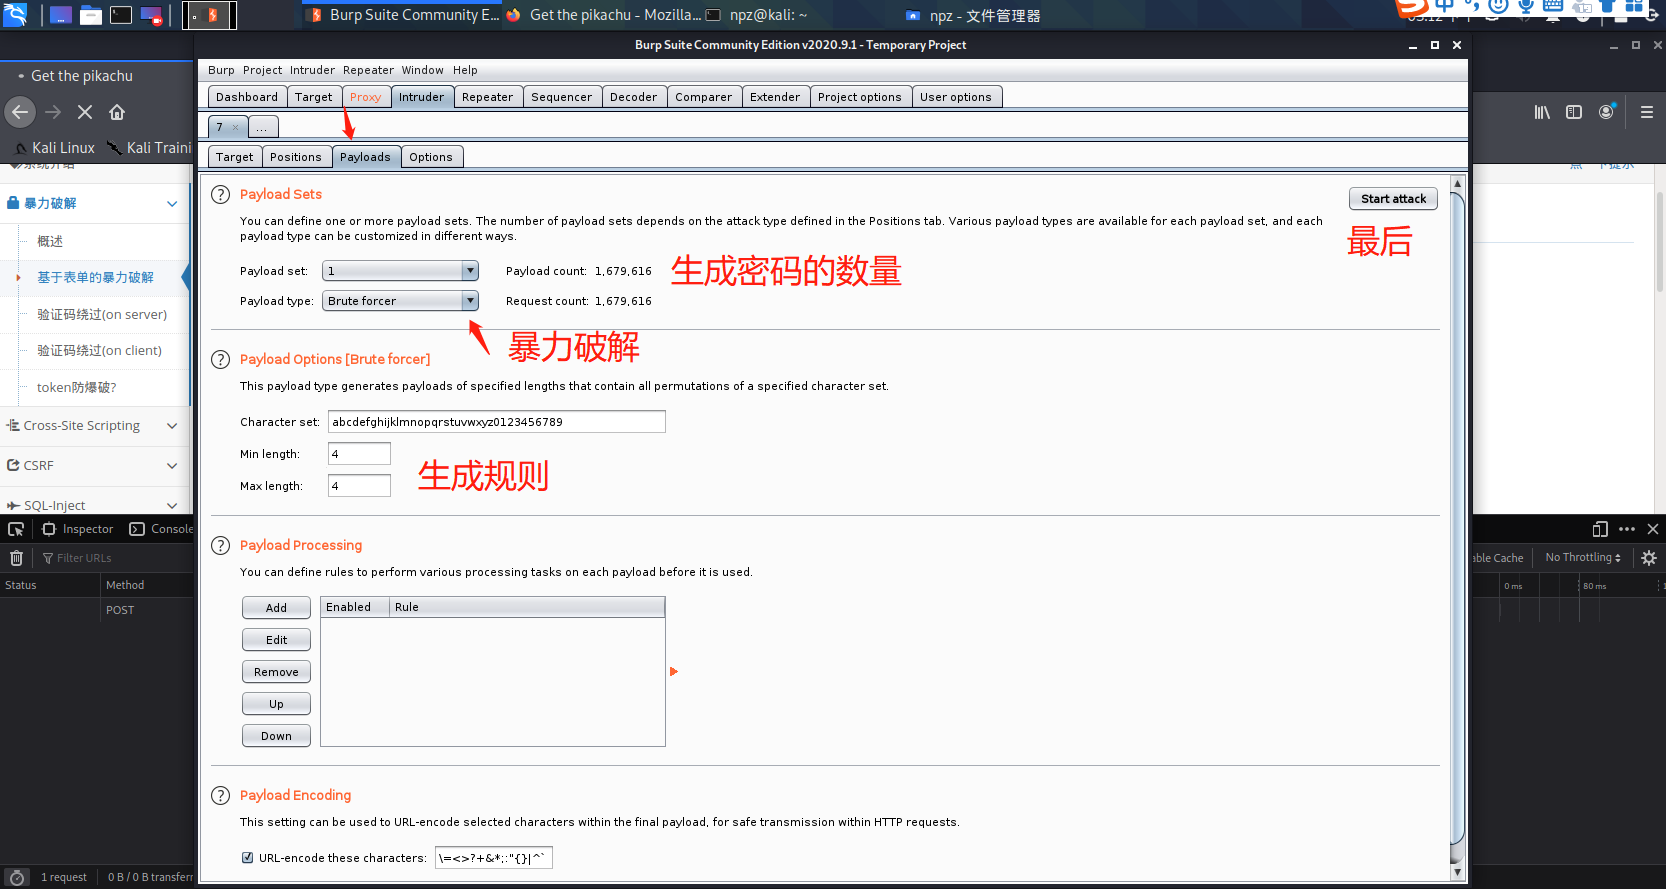
Task: Open Firefox account icon
Action: (x=1606, y=112)
